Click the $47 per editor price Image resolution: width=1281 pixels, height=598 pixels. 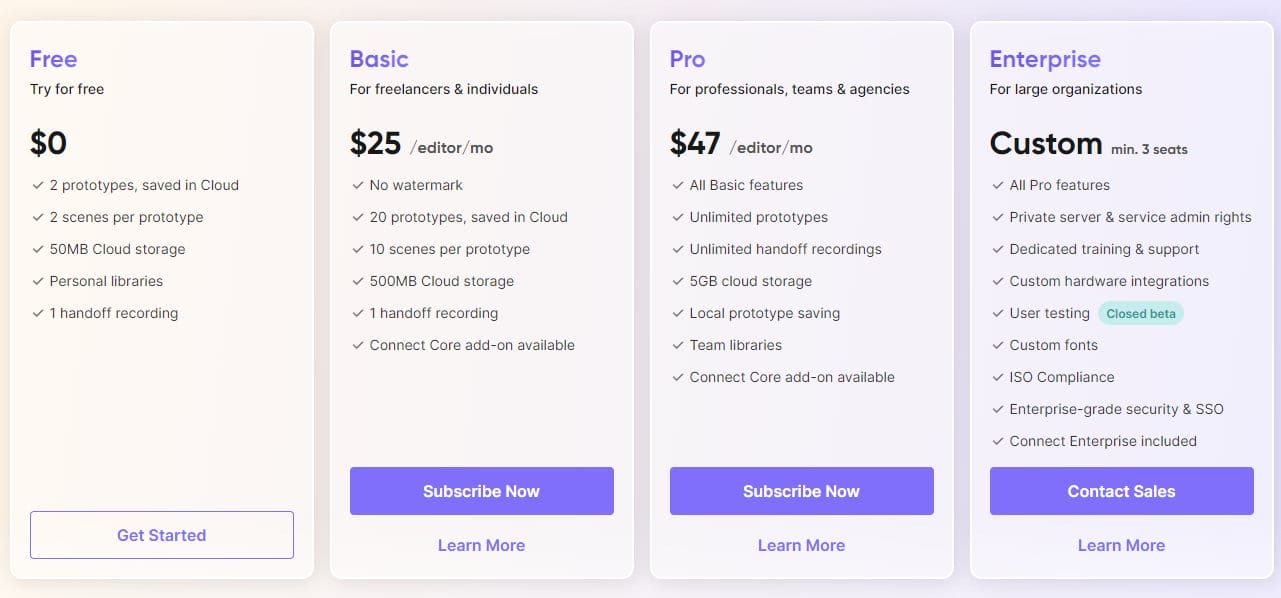(x=741, y=144)
